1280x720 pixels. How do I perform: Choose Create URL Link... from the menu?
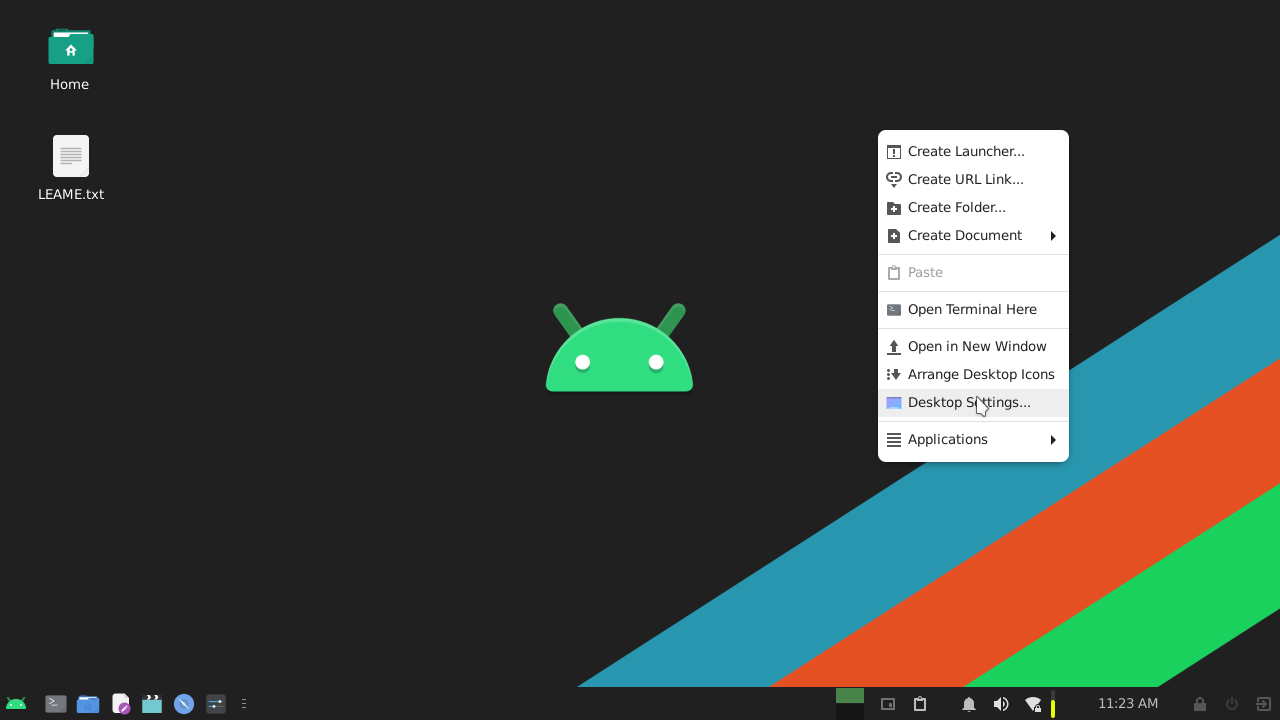[x=973, y=179]
